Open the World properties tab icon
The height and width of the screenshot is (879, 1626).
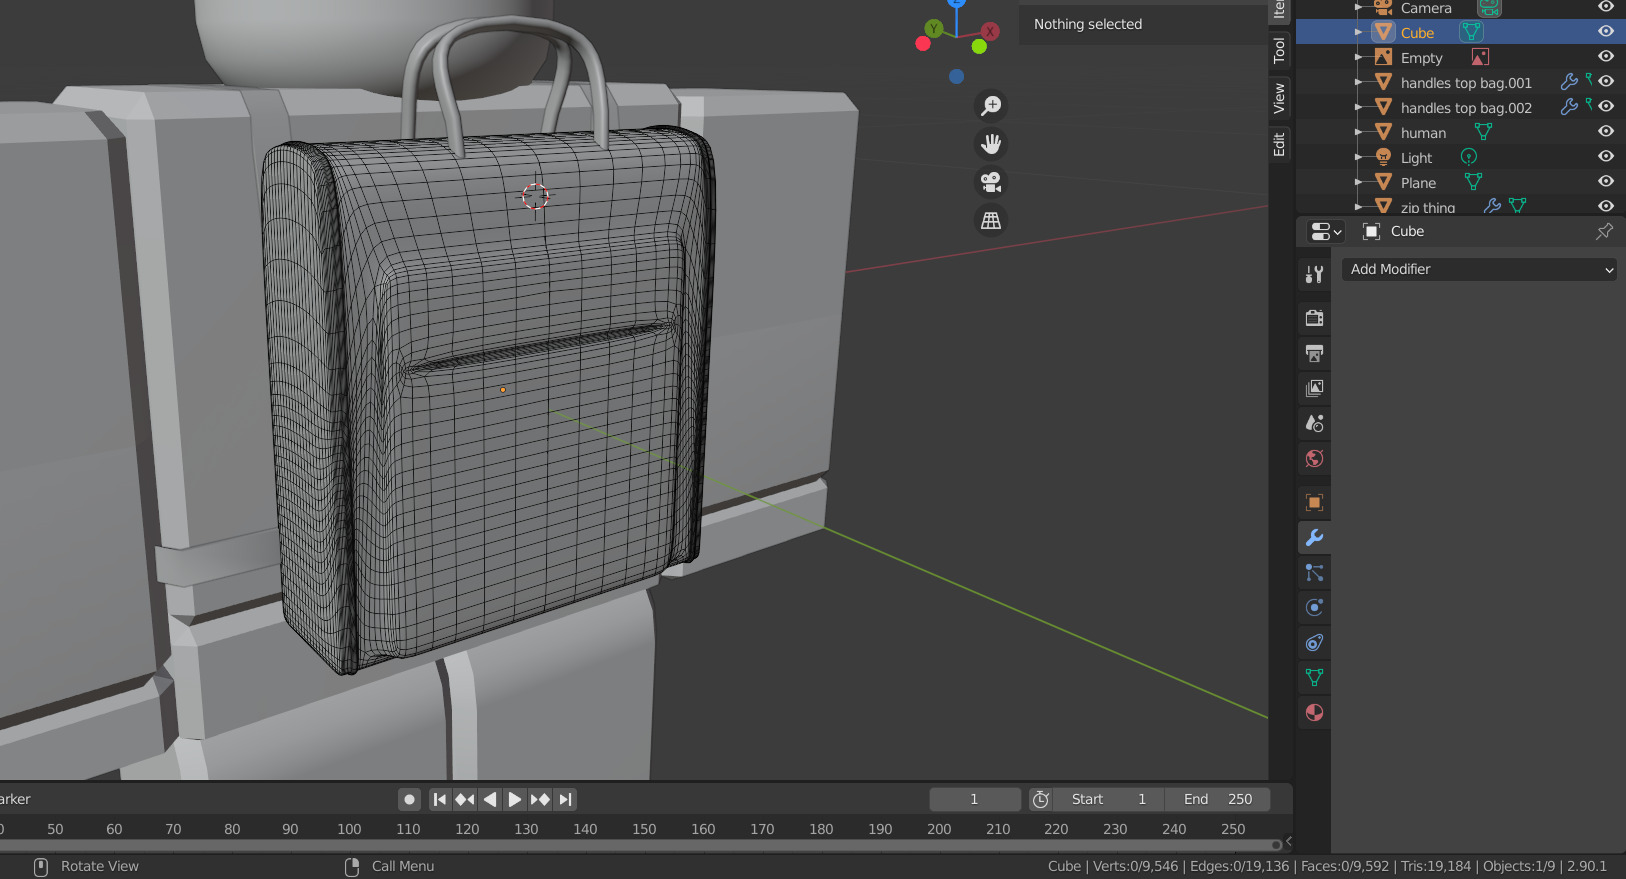click(x=1314, y=459)
